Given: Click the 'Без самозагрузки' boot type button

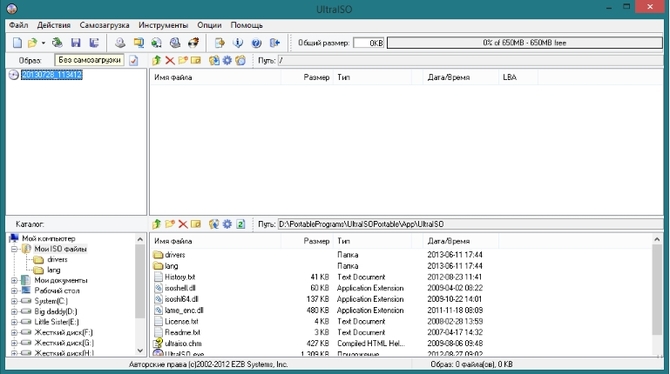Looking at the screenshot, I should point(89,60).
